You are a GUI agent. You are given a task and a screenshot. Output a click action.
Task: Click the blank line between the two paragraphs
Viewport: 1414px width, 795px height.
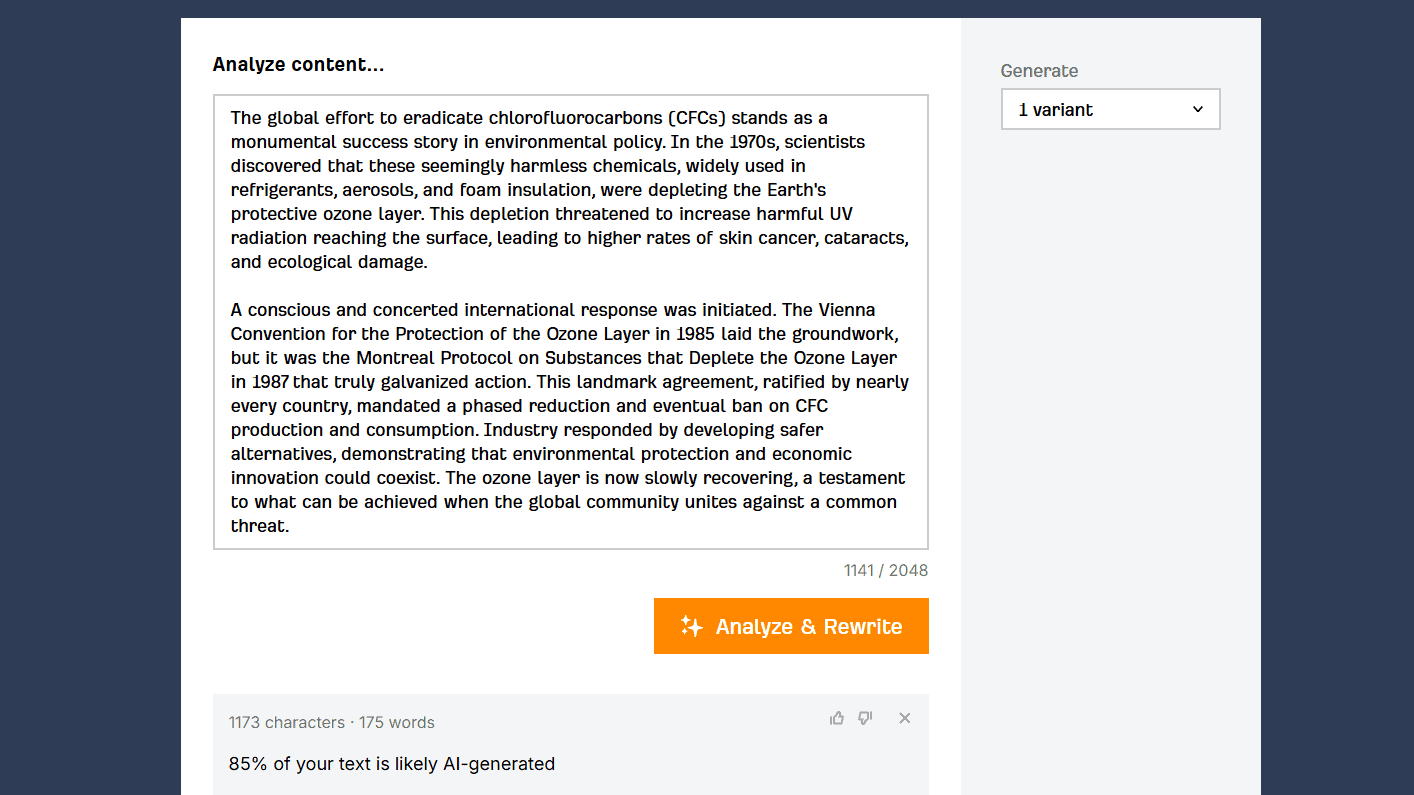point(570,286)
